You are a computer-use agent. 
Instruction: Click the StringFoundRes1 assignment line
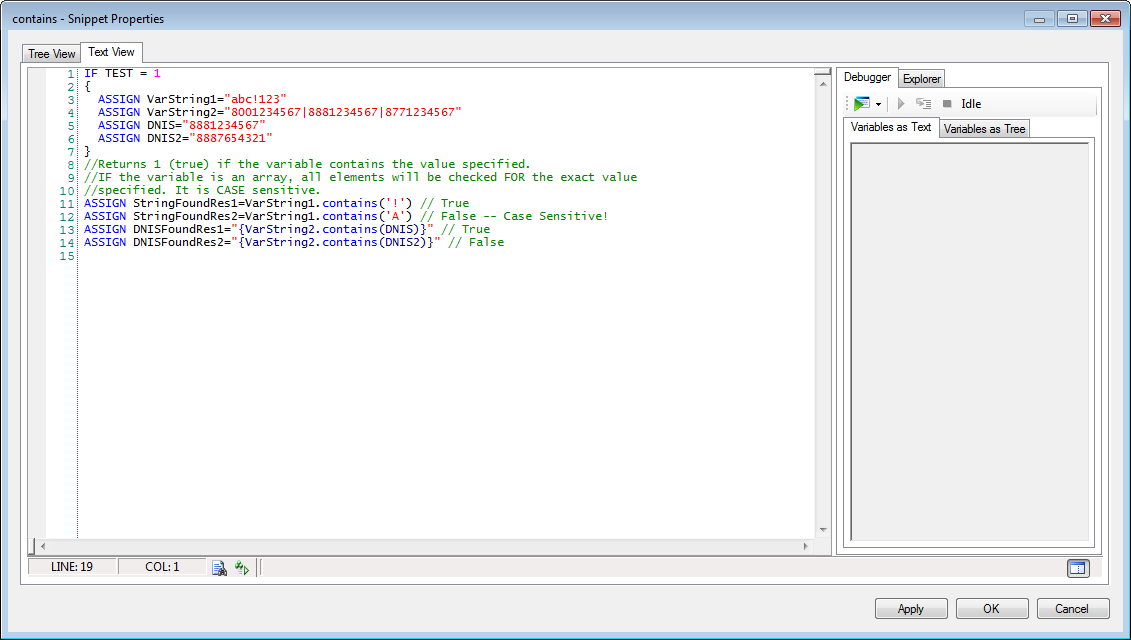pos(276,203)
